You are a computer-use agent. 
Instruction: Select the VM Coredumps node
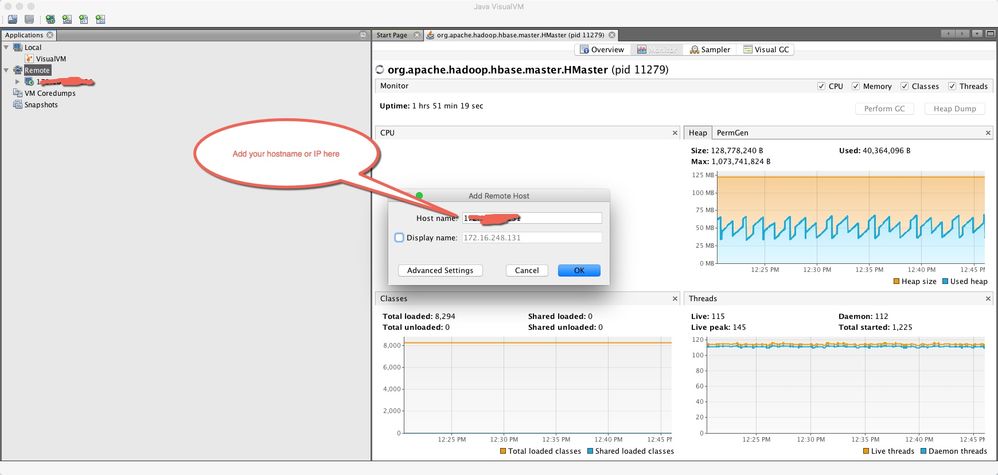click(x=50, y=93)
